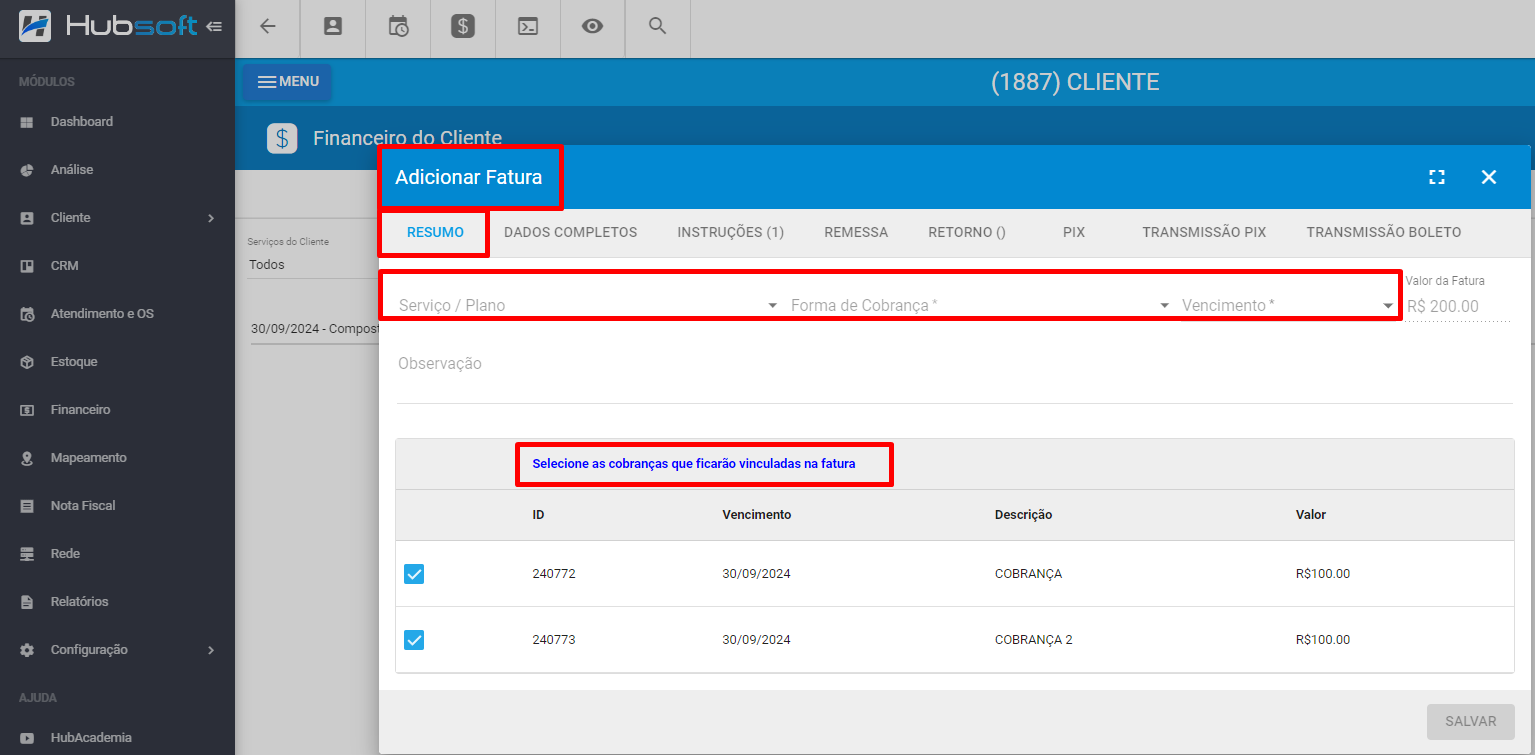Screen dimensions: 1535x755
Task: Click the Financeiro do Cliente dollar icon
Action: tap(282, 138)
